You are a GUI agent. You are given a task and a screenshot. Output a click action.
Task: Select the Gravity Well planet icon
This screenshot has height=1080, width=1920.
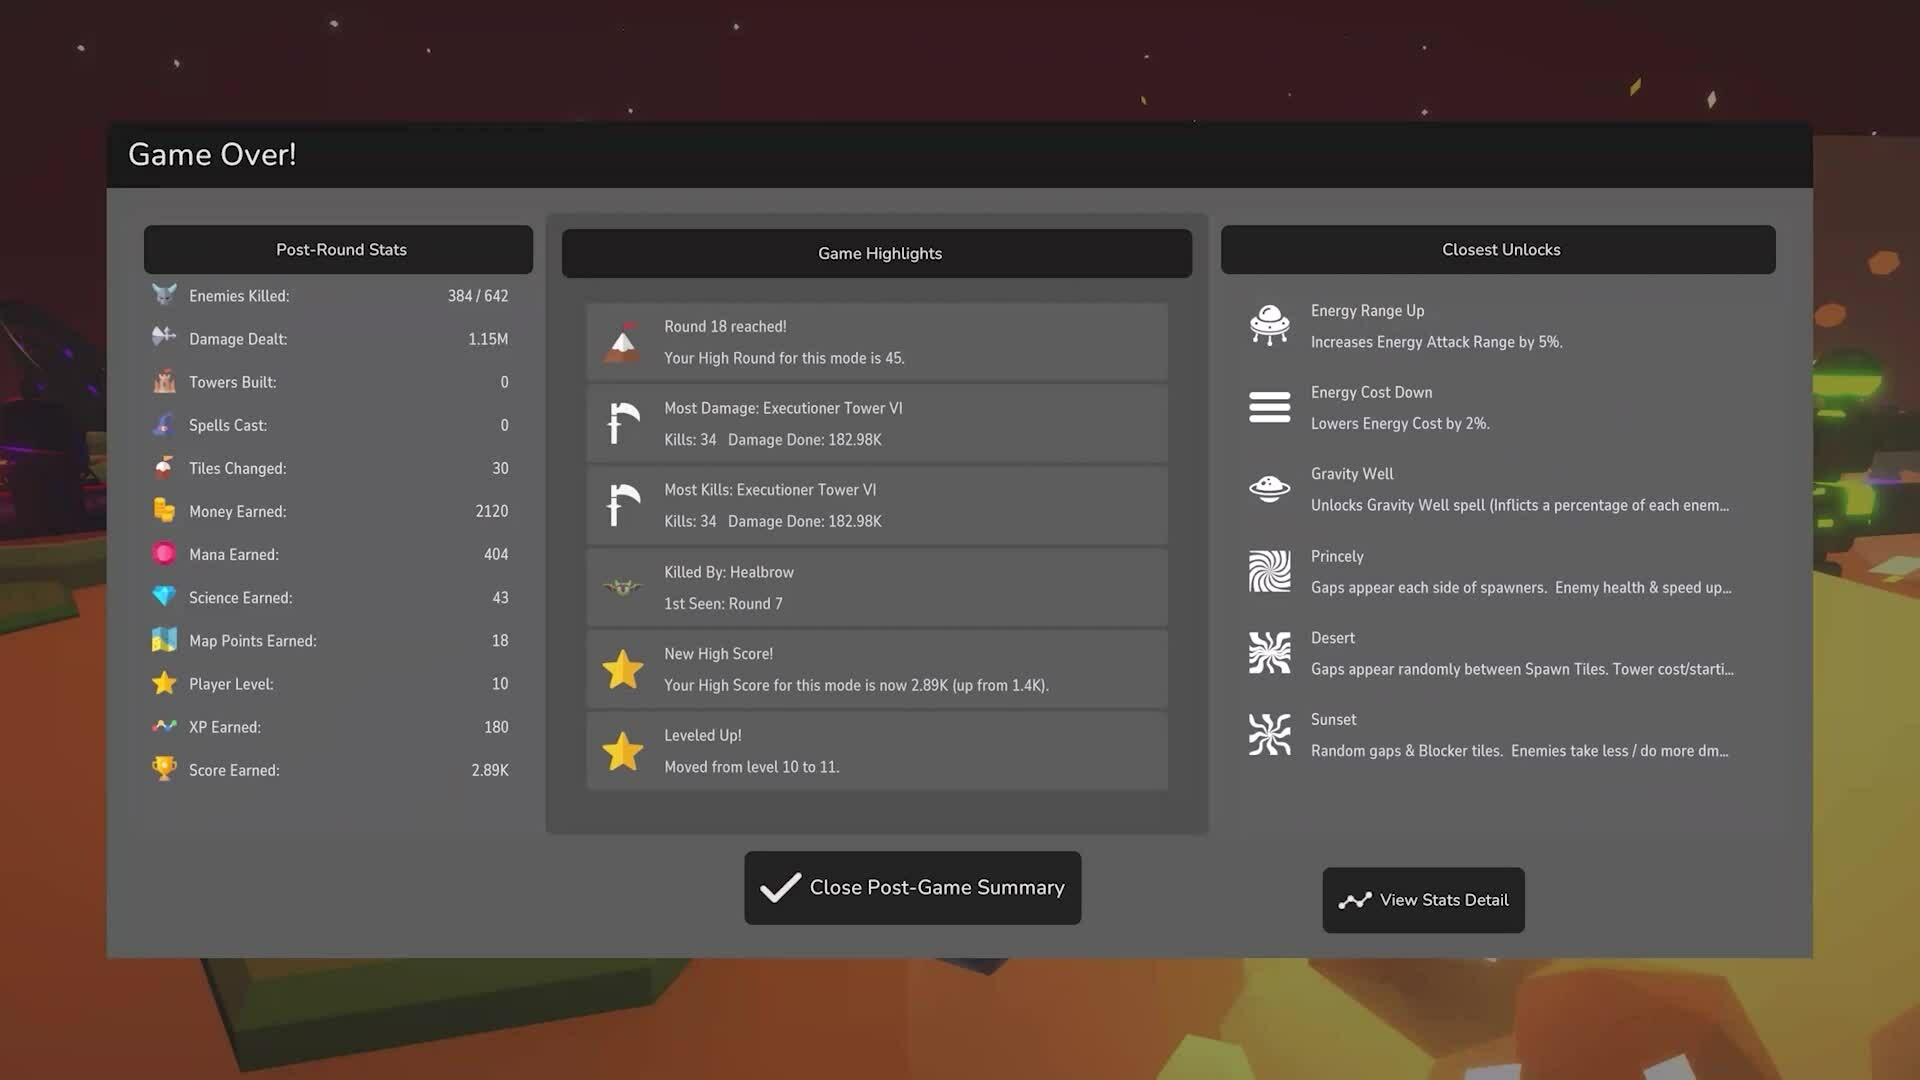(x=1269, y=489)
